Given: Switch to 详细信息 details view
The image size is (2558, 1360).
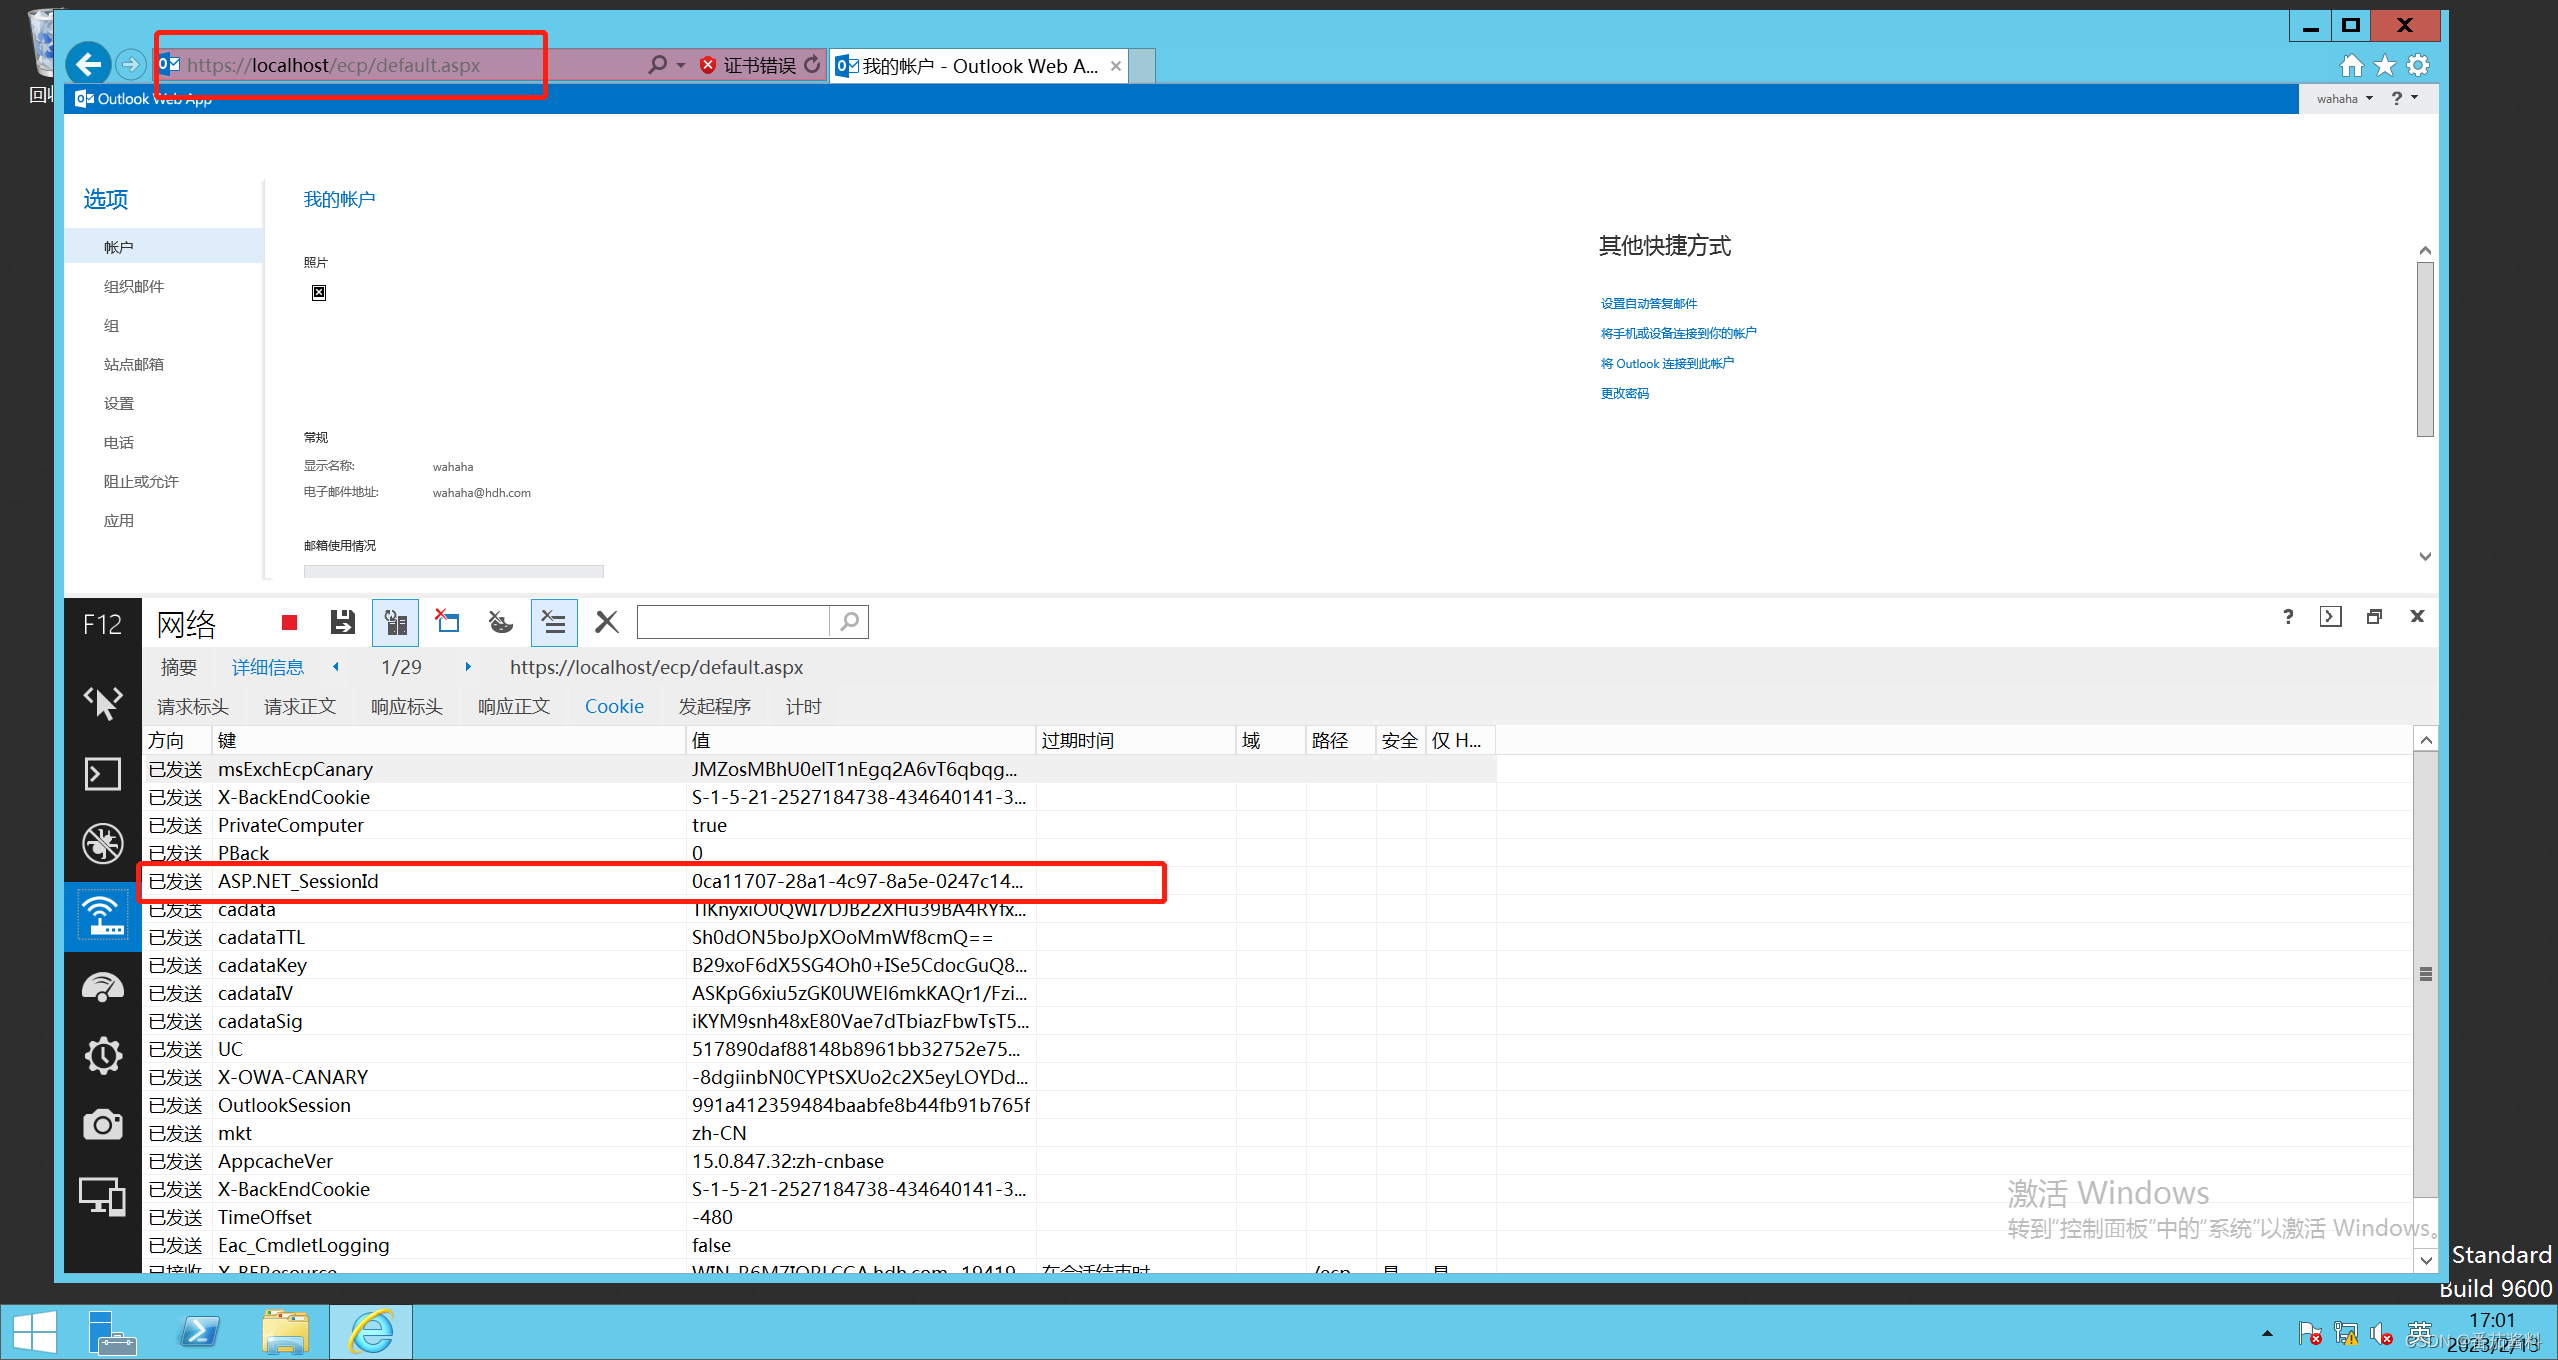Looking at the screenshot, I should [x=268, y=667].
